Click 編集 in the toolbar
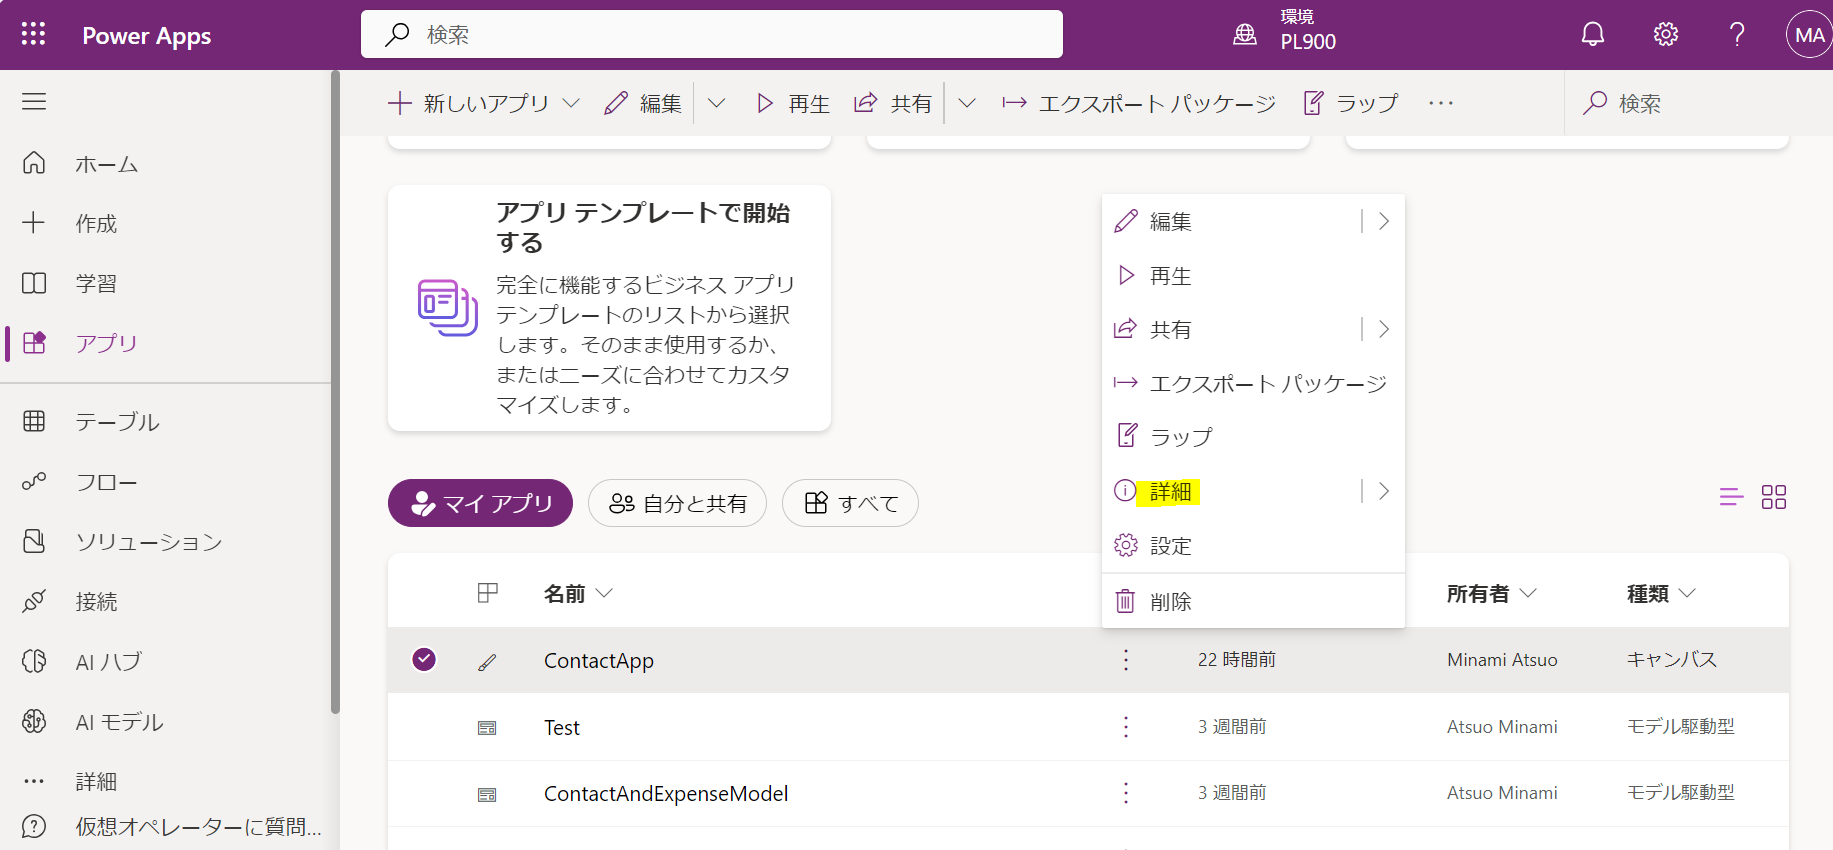 tap(643, 103)
